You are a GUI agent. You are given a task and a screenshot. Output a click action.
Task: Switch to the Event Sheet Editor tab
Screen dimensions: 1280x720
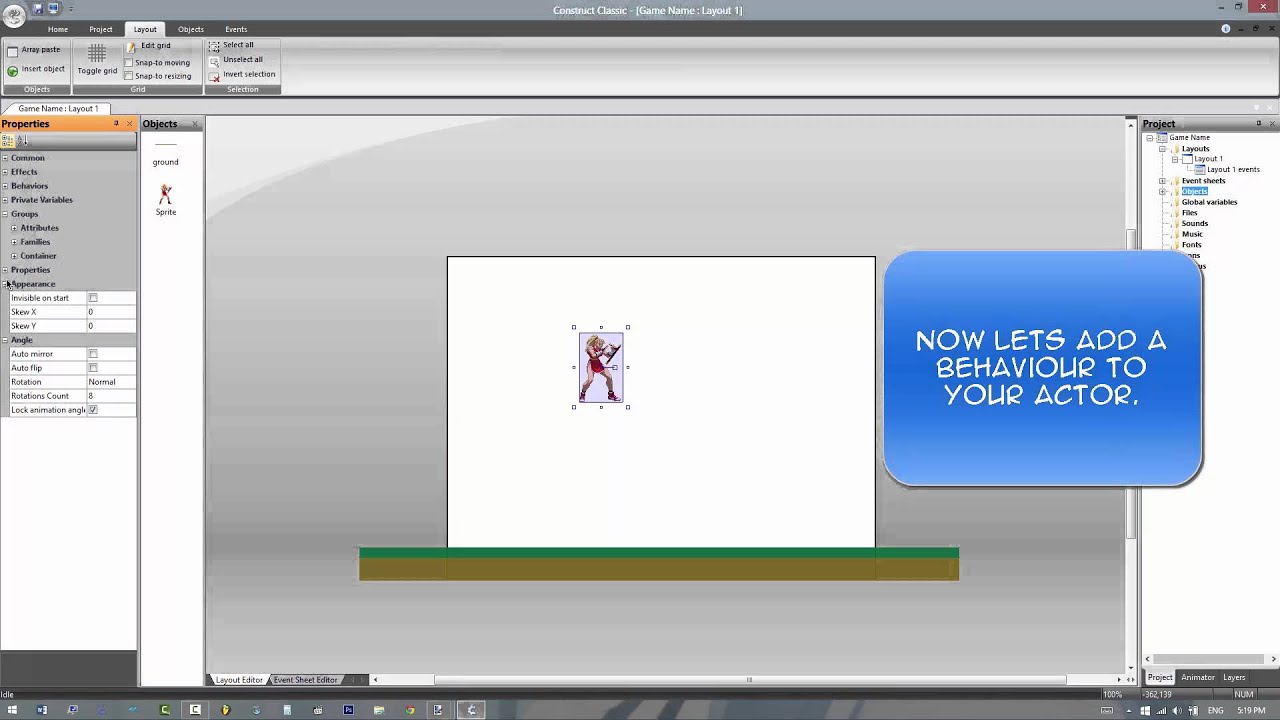(306, 680)
